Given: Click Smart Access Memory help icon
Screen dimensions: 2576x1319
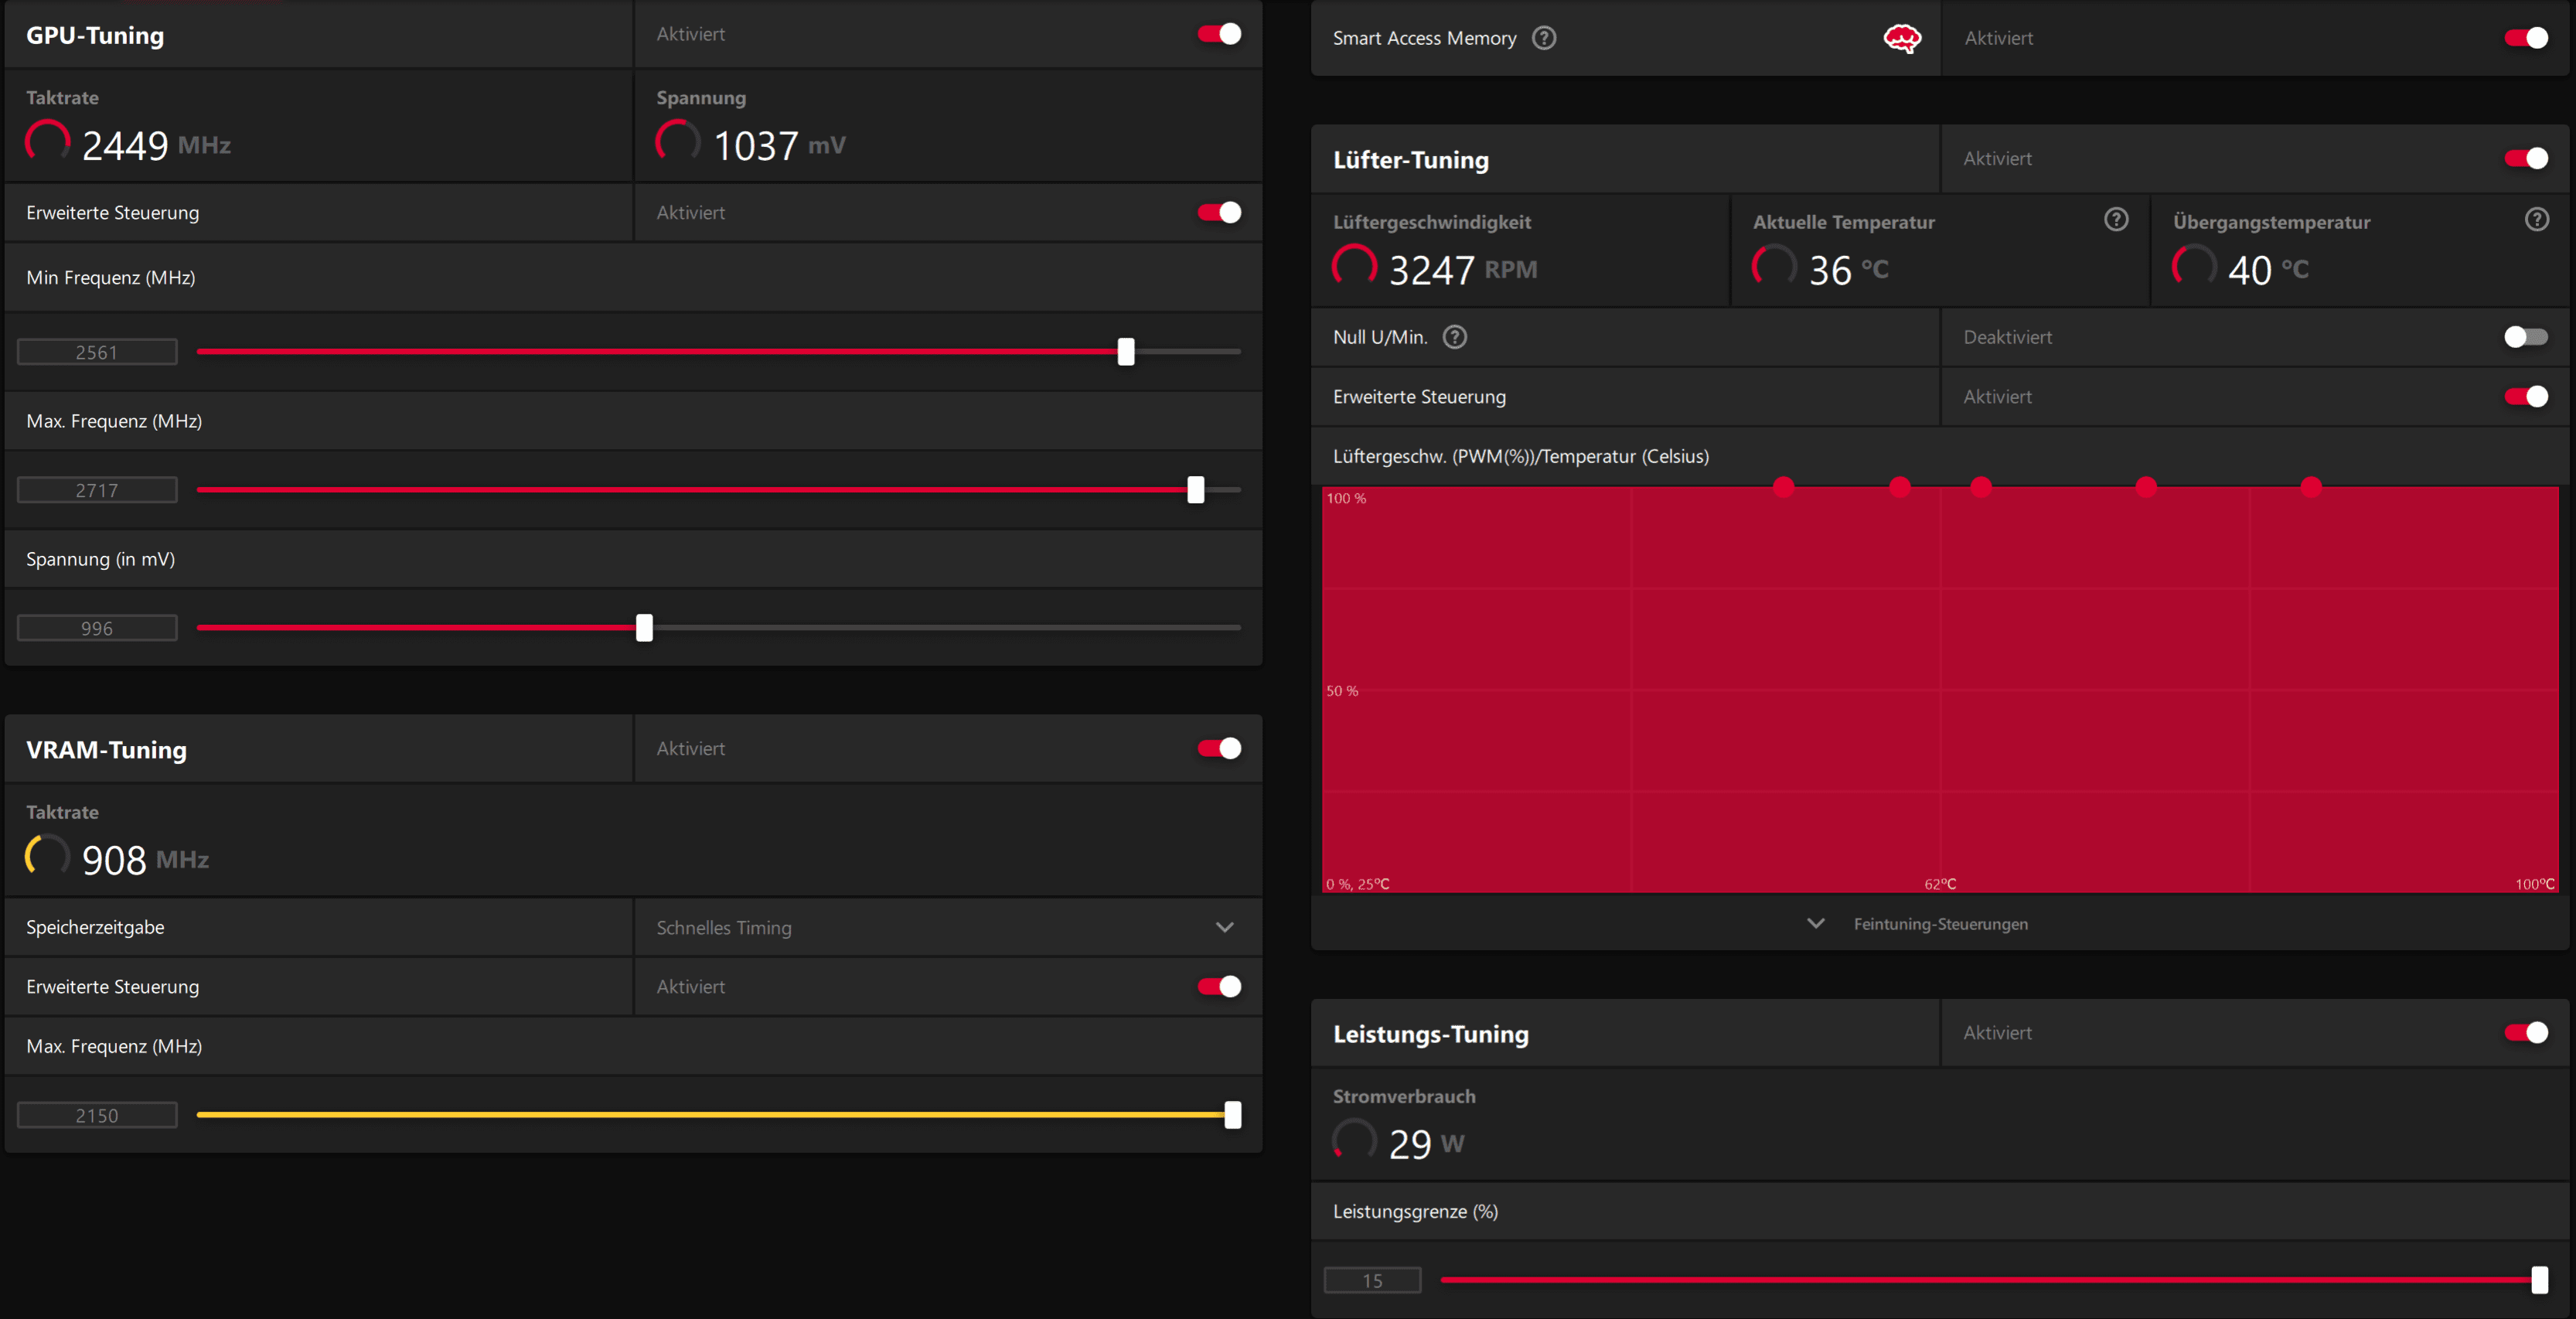Looking at the screenshot, I should 1544,38.
